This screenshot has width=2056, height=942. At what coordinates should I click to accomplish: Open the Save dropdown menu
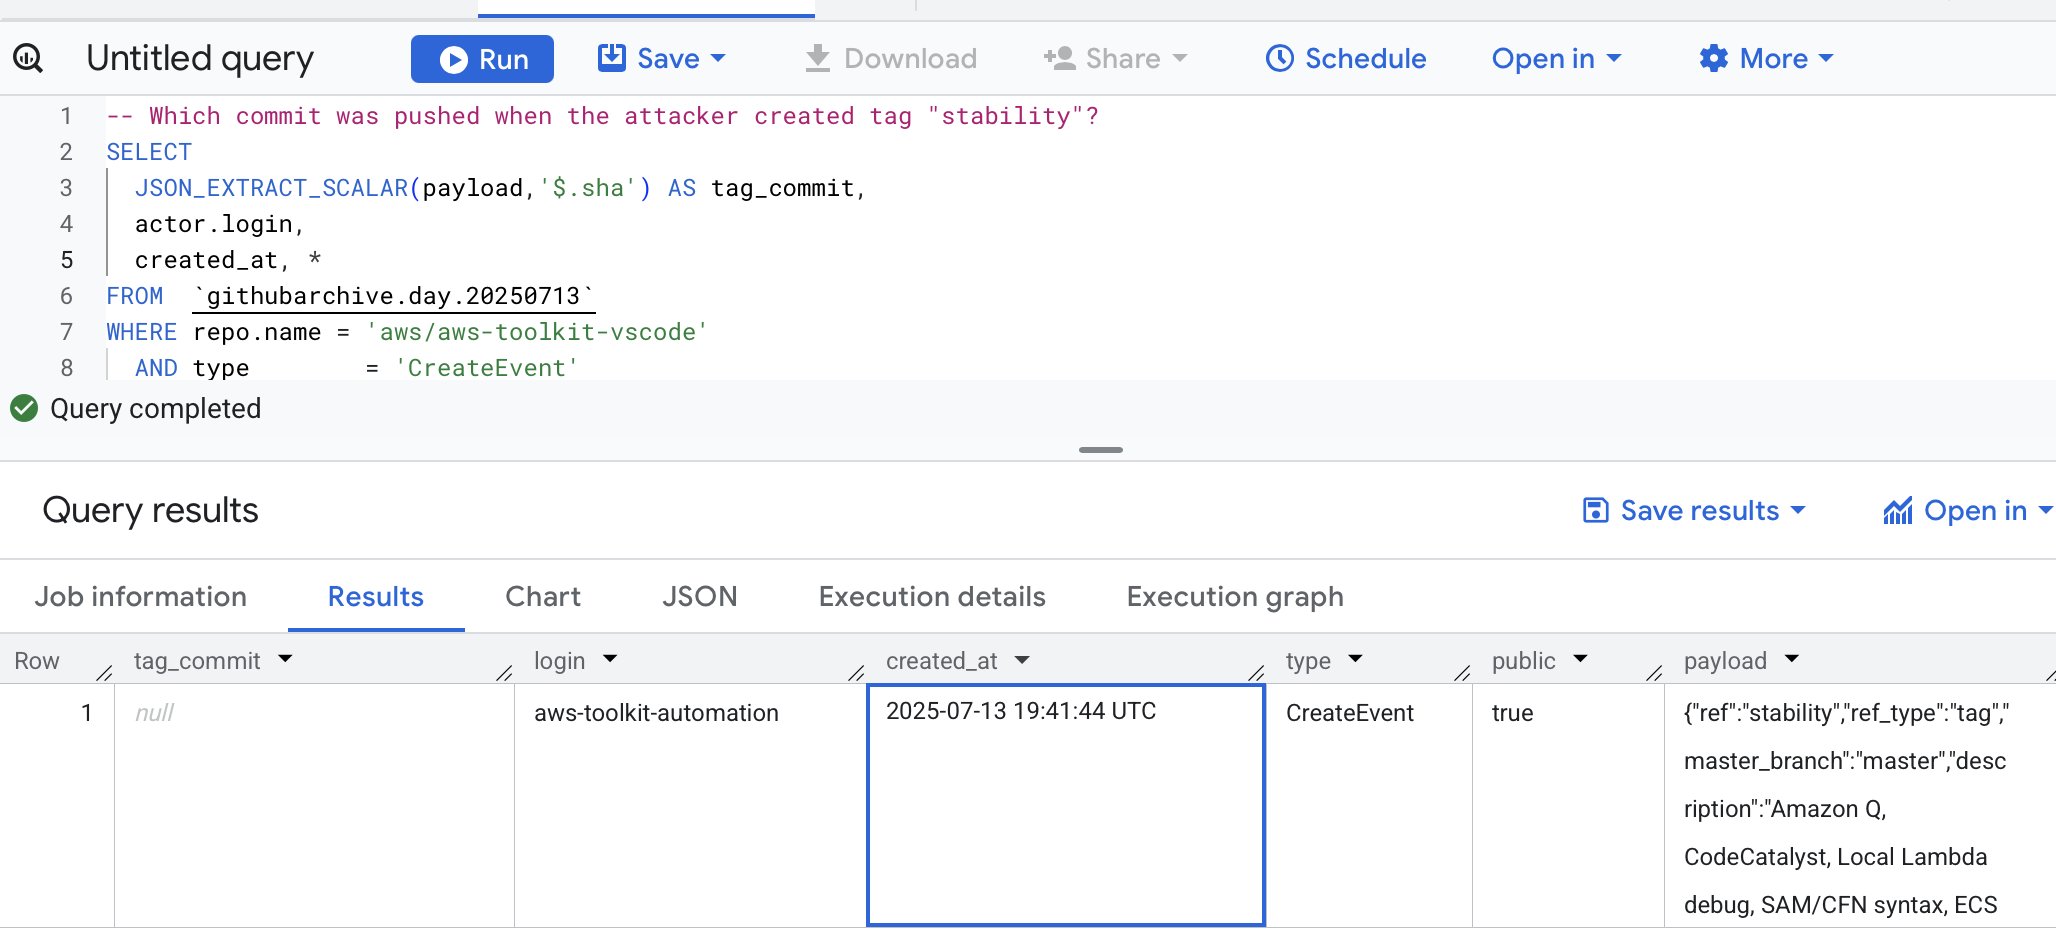pos(662,59)
